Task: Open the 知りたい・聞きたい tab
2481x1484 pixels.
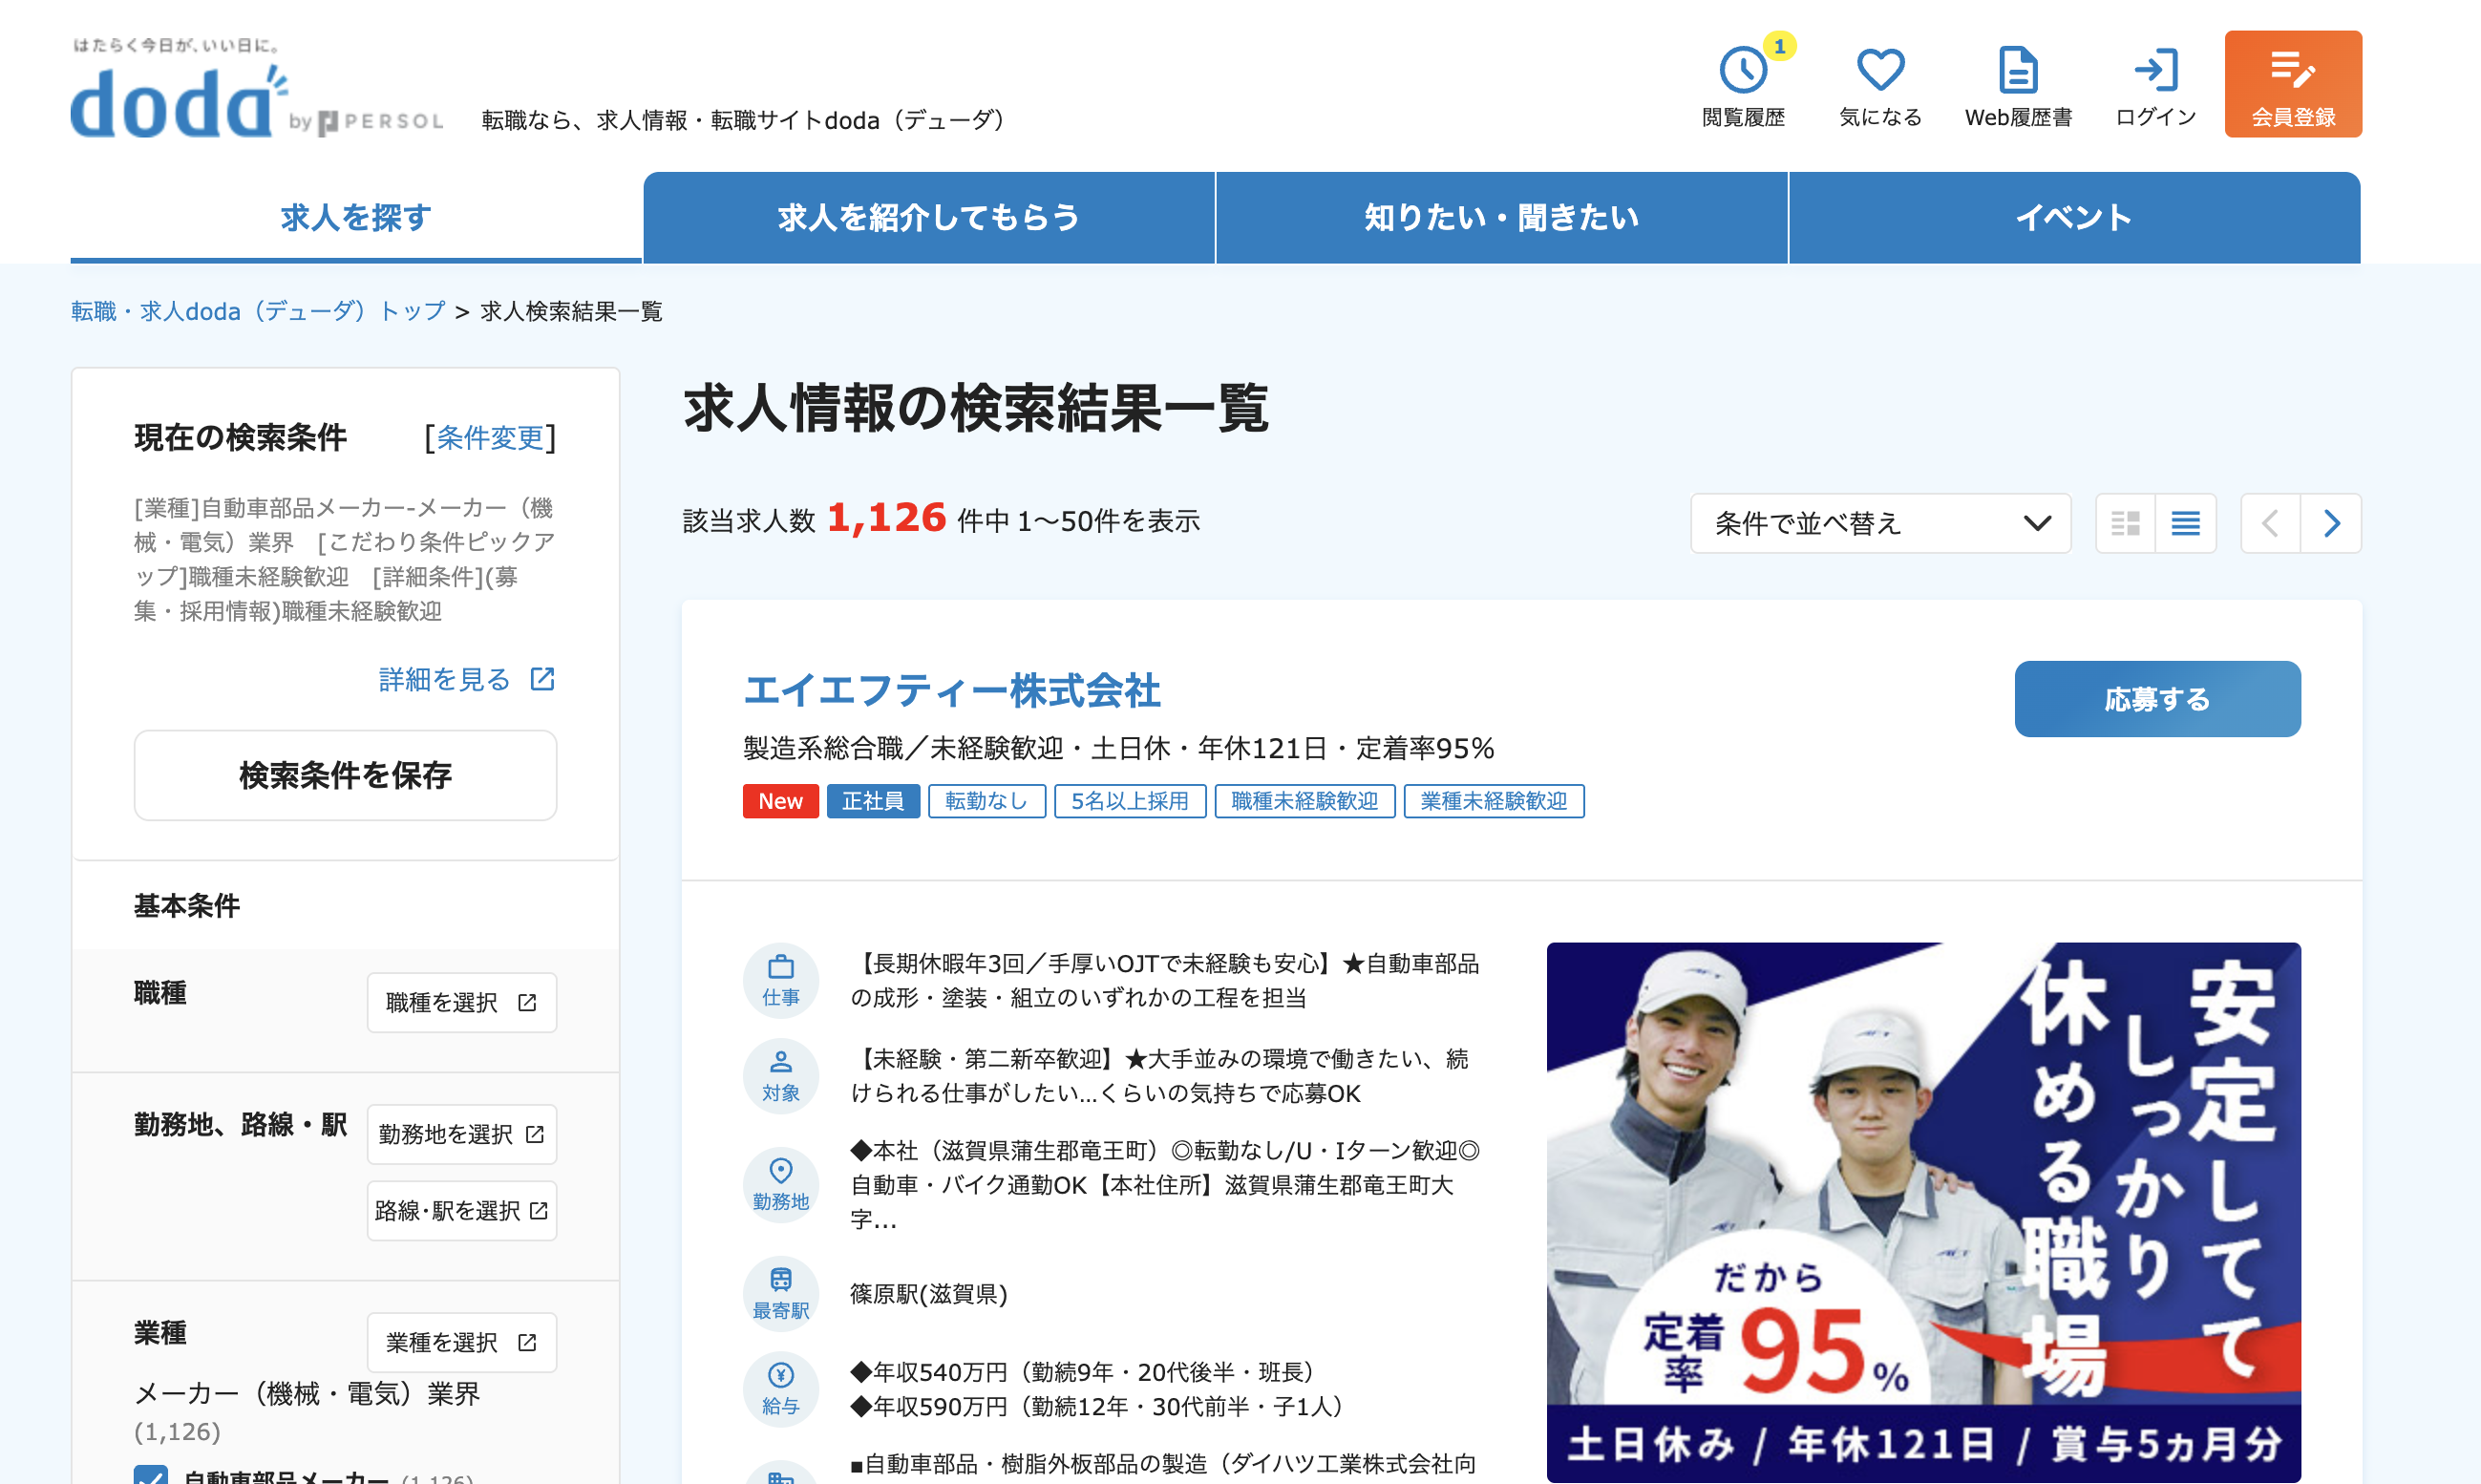Action: pyautogui.click(x=1501, y=217)
